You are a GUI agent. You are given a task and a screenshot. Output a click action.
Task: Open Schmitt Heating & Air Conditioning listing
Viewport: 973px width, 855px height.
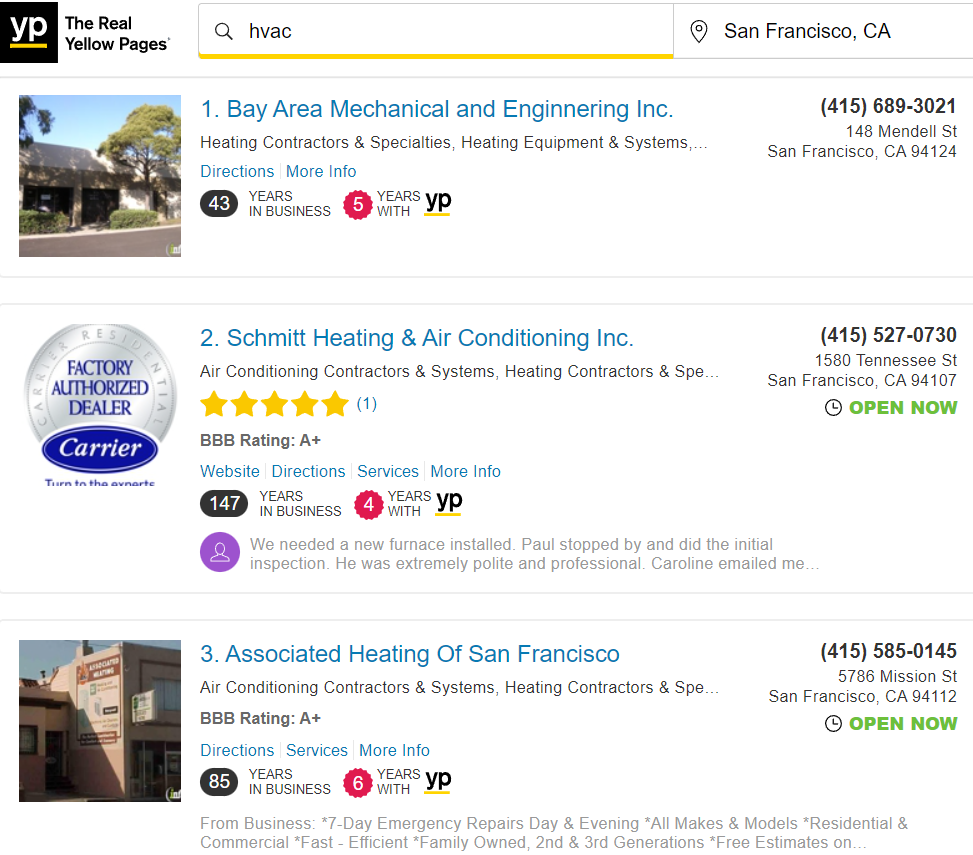pyautogui.click(x=416, y=338)
